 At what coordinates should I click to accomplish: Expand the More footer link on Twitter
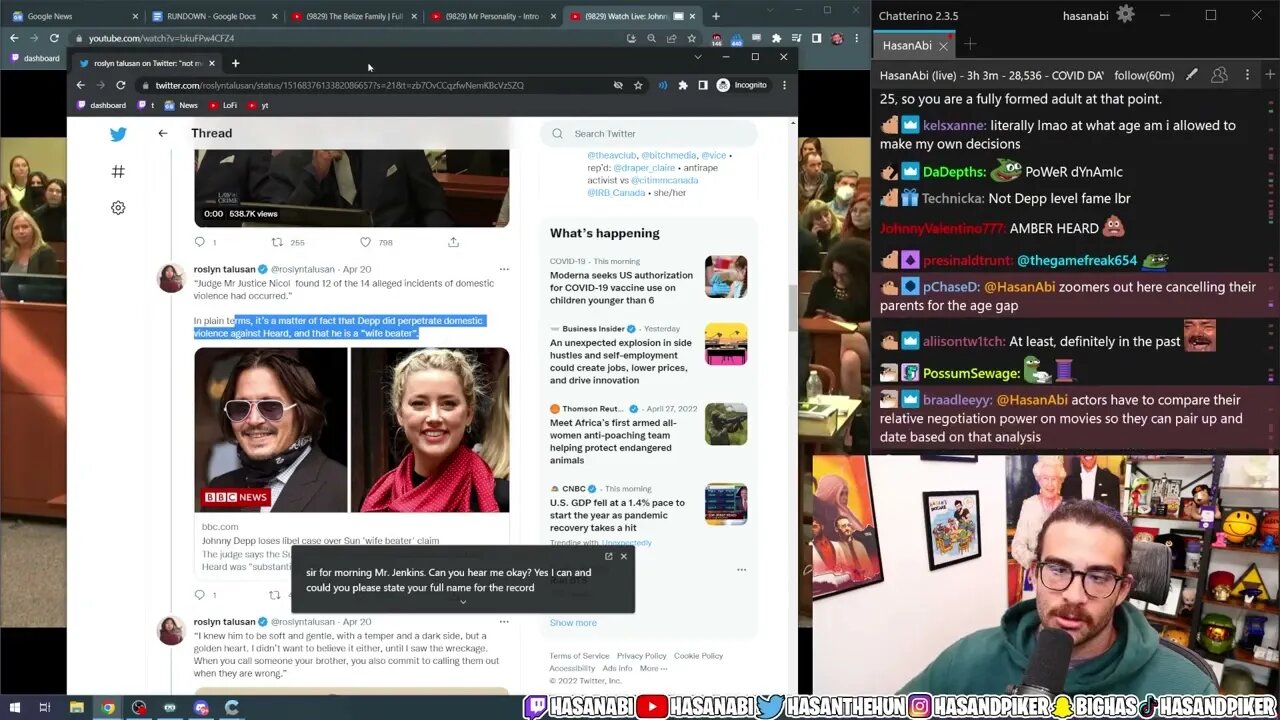(x=651, y=668)
